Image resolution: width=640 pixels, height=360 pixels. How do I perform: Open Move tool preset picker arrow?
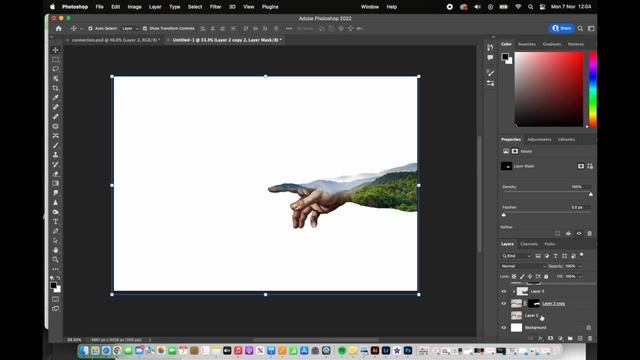(81, 29)
